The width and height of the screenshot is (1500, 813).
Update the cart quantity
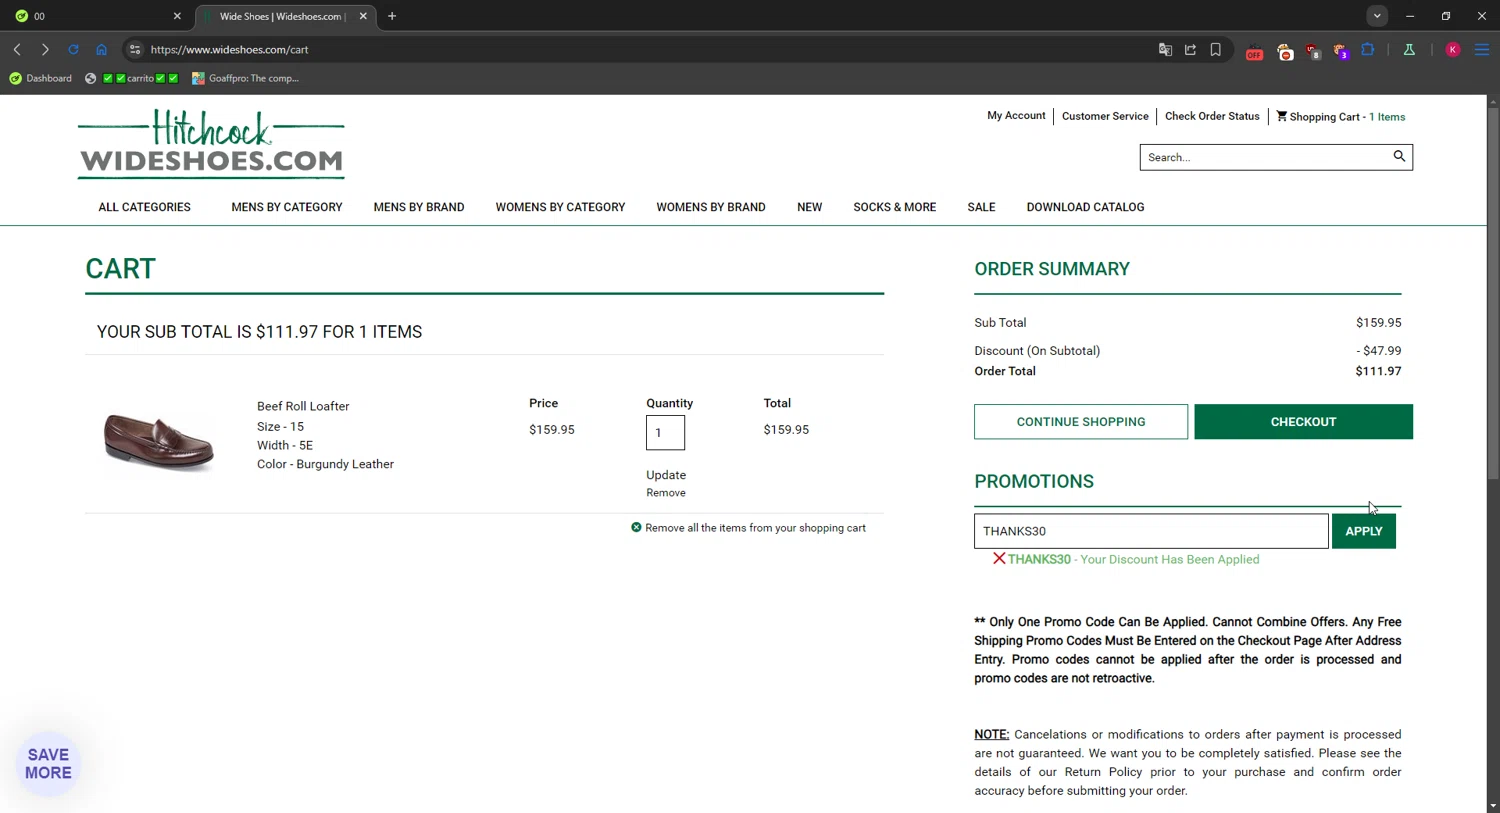[x=666, y=475]
